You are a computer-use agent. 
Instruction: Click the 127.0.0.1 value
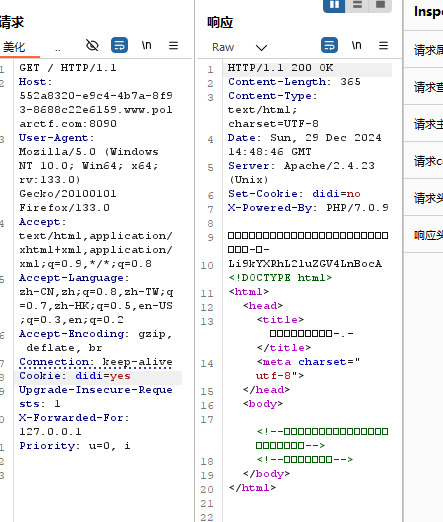point(50,432)
